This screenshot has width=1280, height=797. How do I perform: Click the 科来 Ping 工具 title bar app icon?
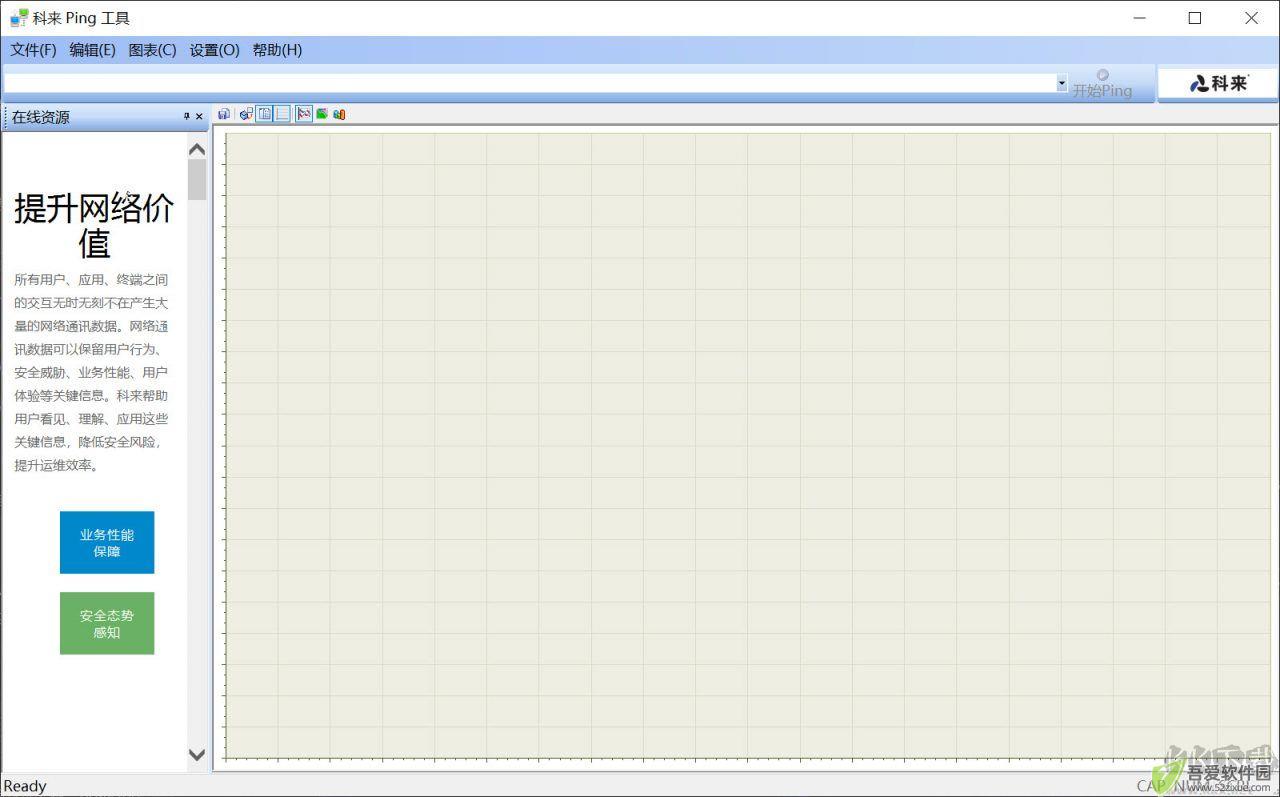tap(19, 18)
